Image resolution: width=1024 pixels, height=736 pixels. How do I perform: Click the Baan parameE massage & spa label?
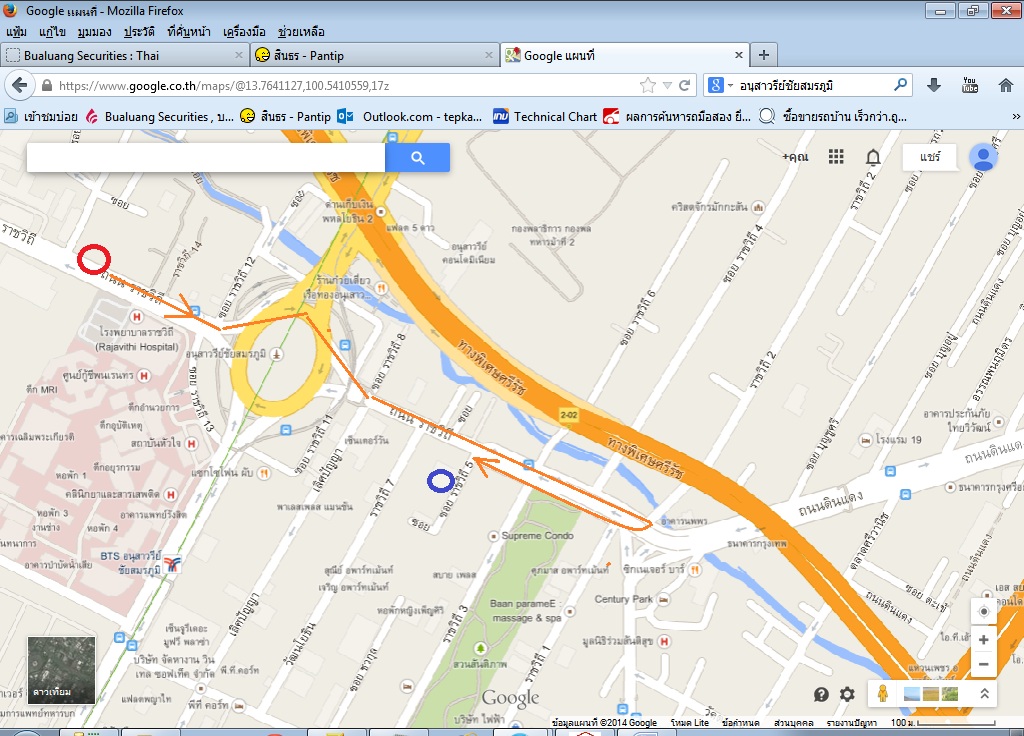point(526,611)
